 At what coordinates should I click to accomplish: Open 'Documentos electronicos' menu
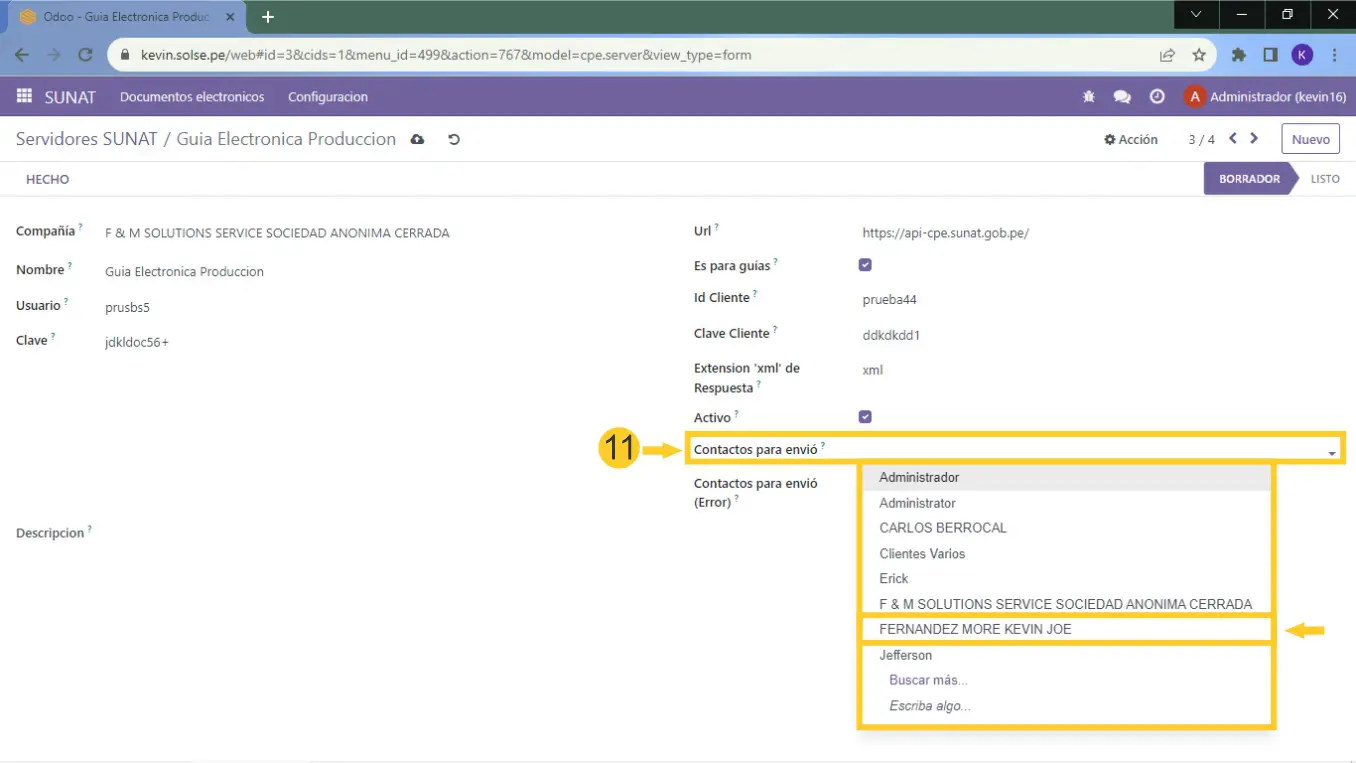click(x=192, y=97)
